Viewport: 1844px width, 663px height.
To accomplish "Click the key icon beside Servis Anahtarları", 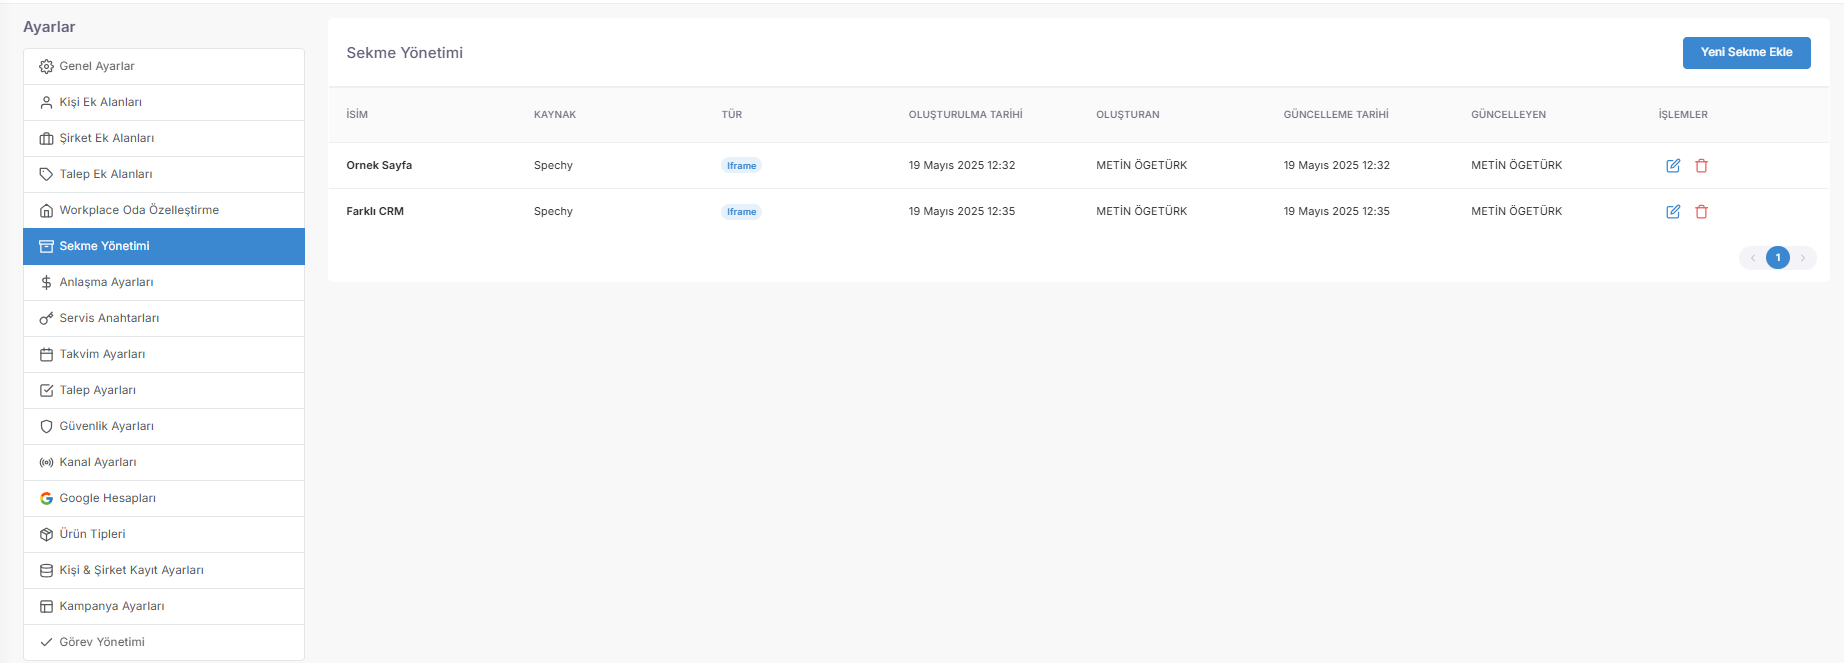I will pos(46,319).
